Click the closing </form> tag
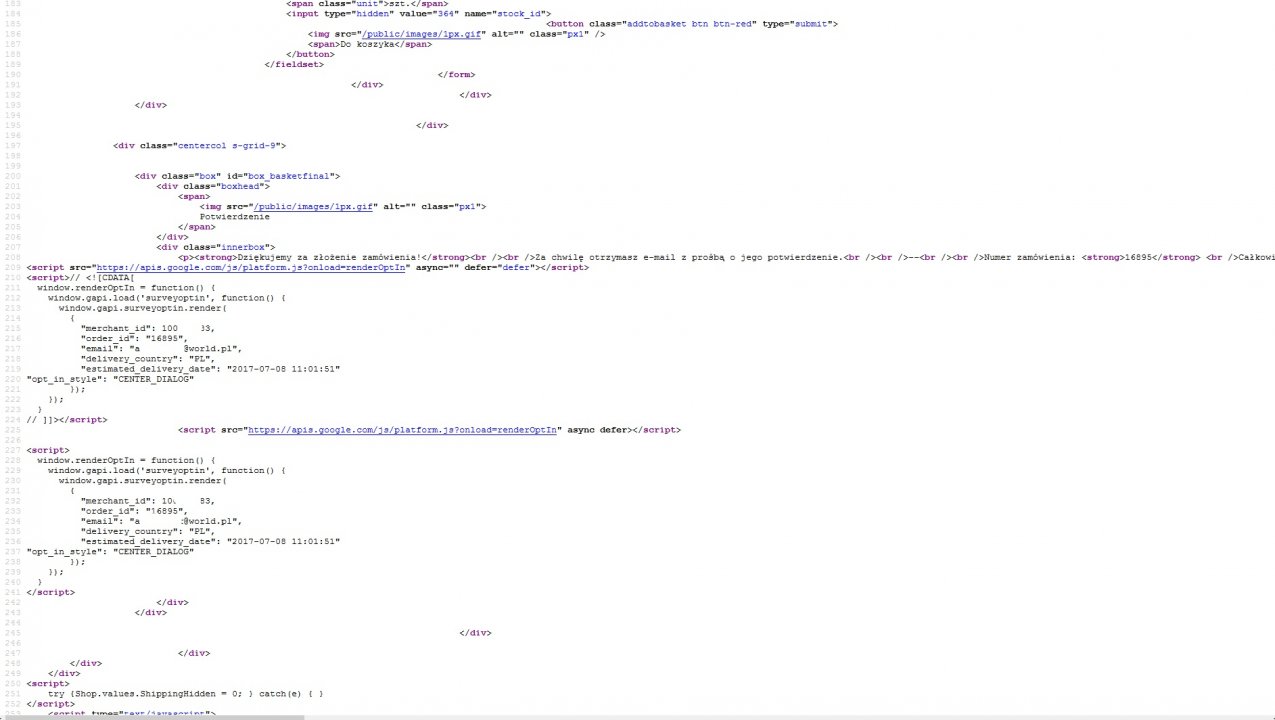The height and width of the screenshot is (720, 1275). tap(456, 75)
